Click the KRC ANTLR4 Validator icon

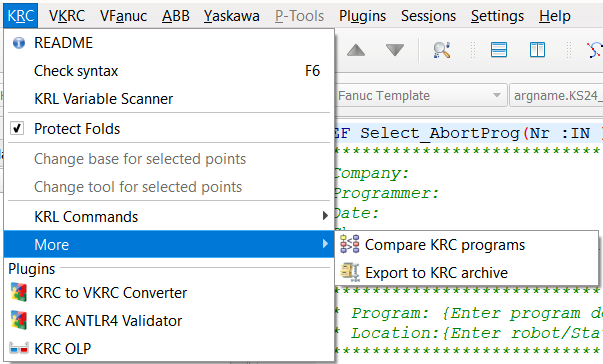pyautogui.click(x=19, y=321)
